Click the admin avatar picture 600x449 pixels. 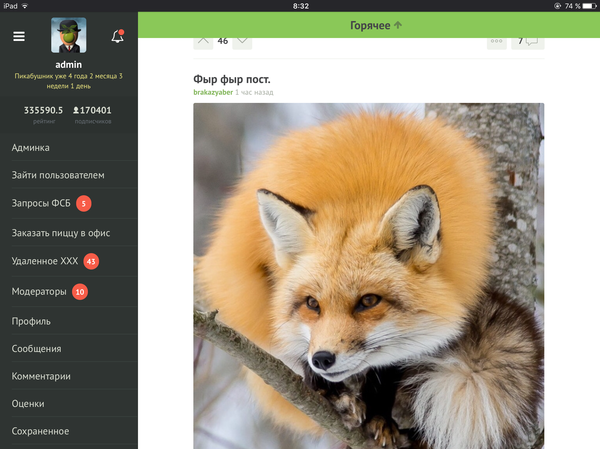click(68, 36)
